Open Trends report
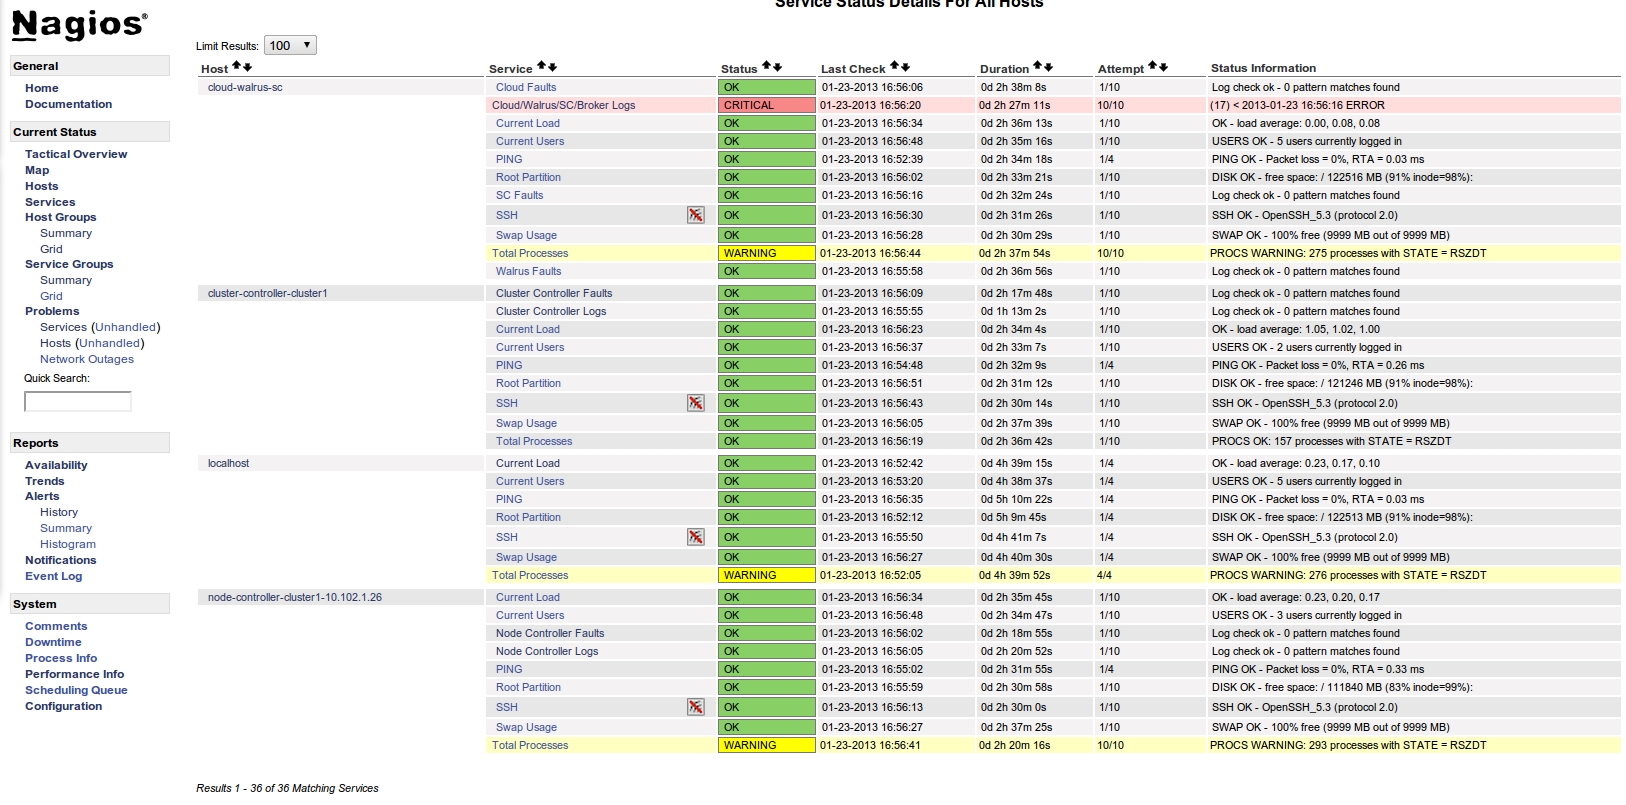The height and width of the screenshot is (805, 1626). click(45, 481)
